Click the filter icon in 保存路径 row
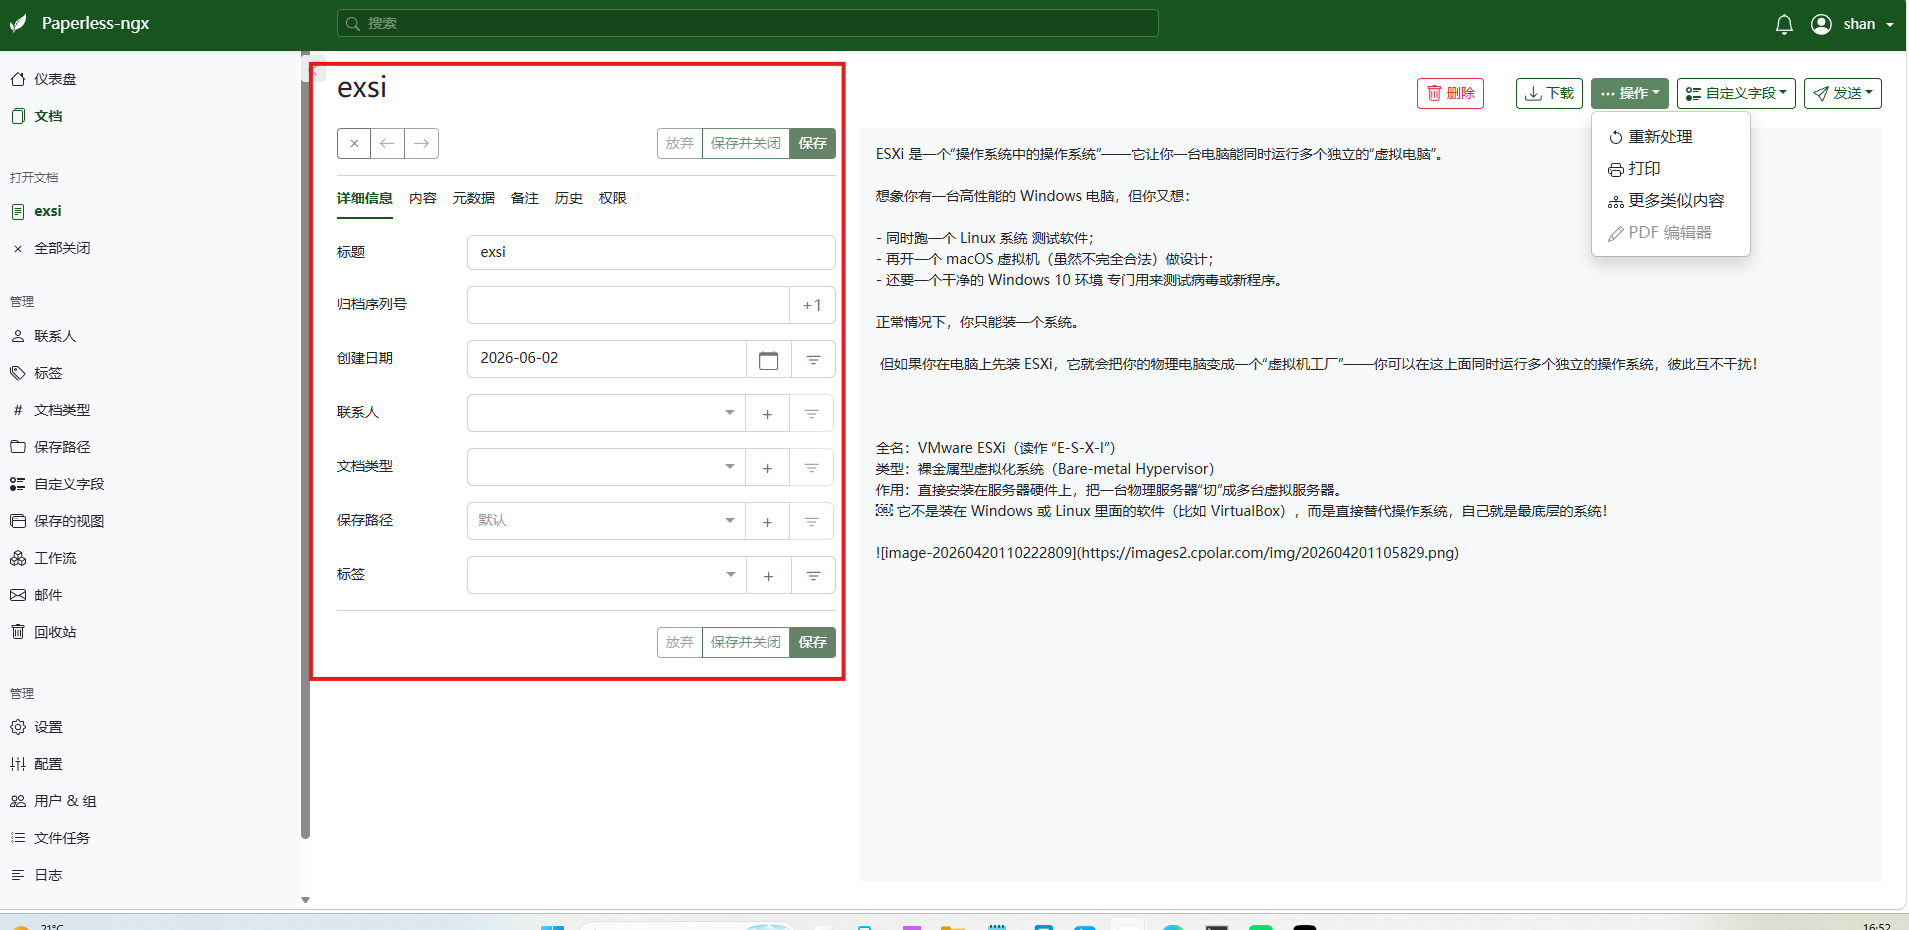Image resolution: width=1909 pixels, height=930 pixels. (x=813, y=521)
